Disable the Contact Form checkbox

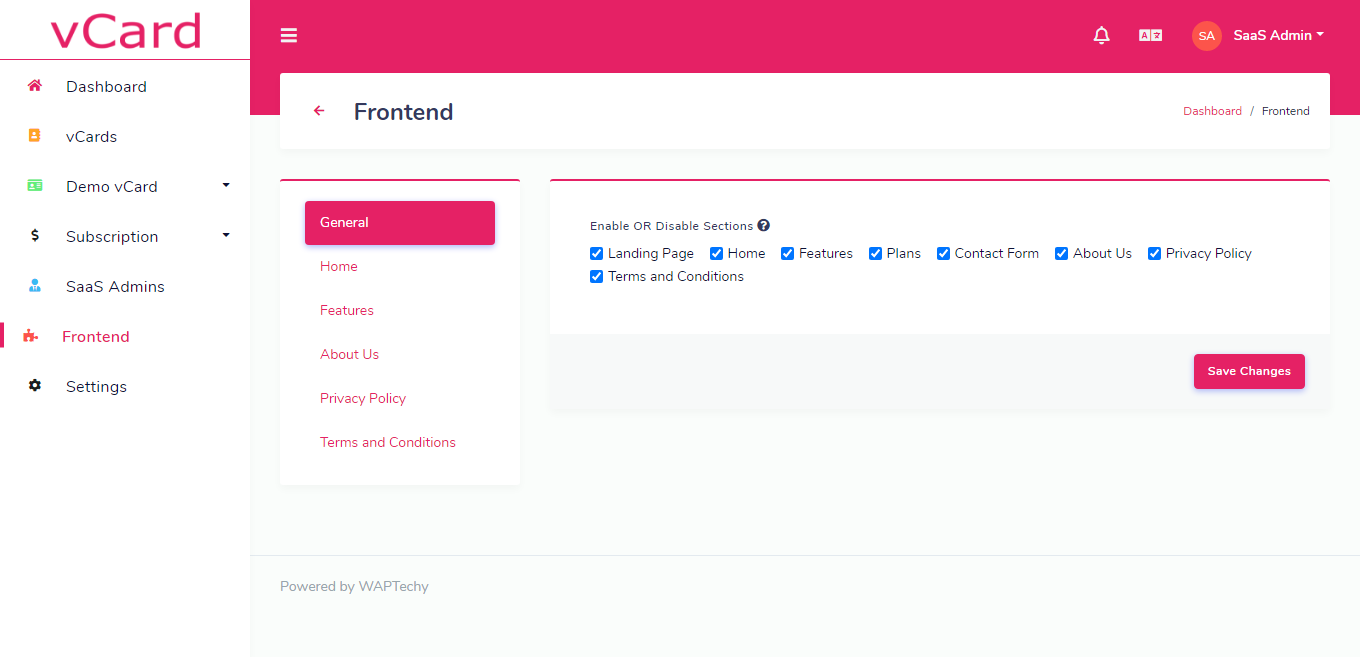pos(943,254)
